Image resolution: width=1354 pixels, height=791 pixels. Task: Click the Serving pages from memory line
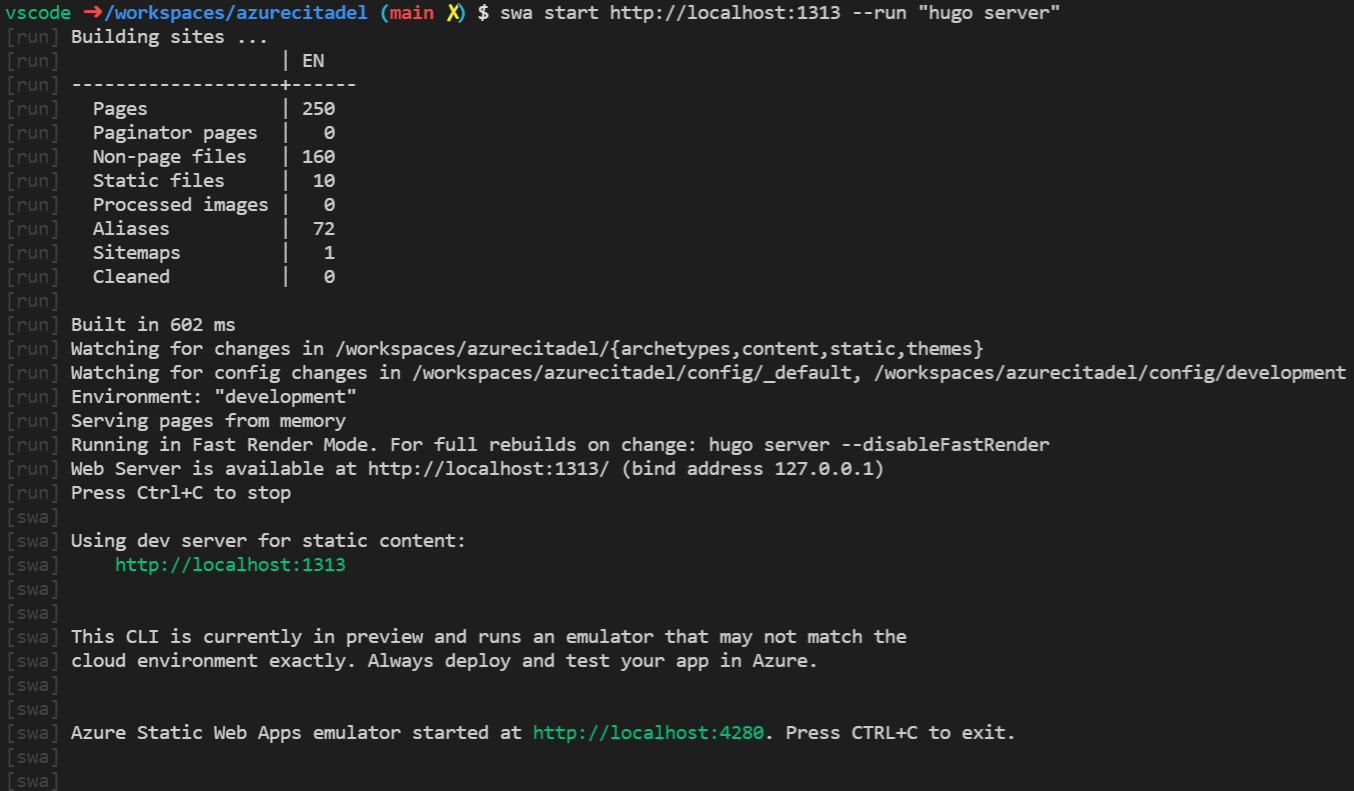tap(208, 421)
